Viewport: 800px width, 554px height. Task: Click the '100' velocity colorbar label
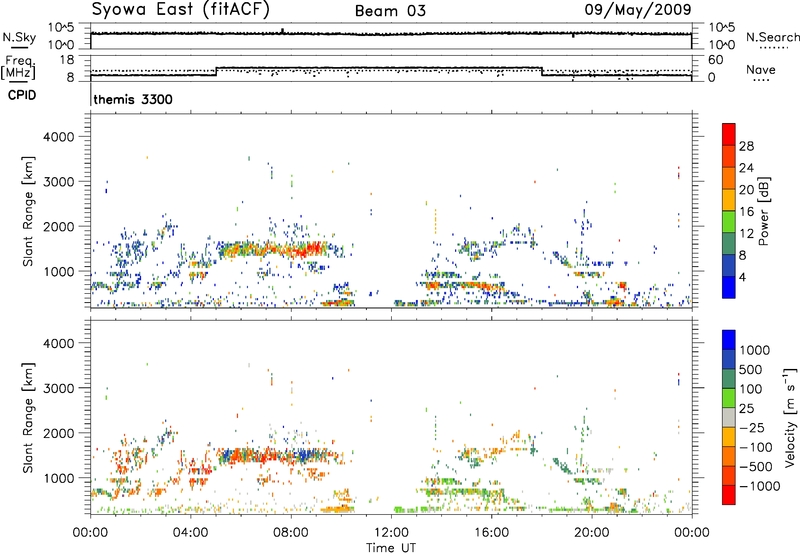pos(751,389)
